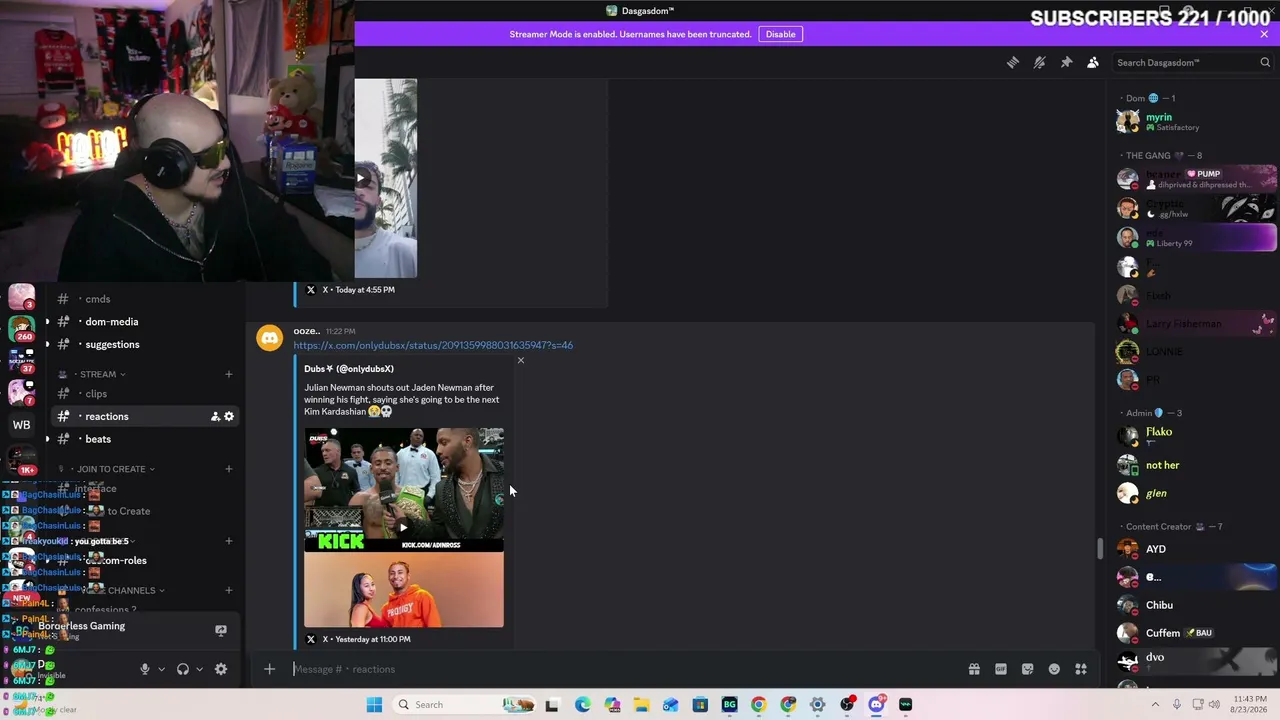Open the suggestions channel
Image resolution: width=1280 pixels, height=720 pixels.
[112, 345]
